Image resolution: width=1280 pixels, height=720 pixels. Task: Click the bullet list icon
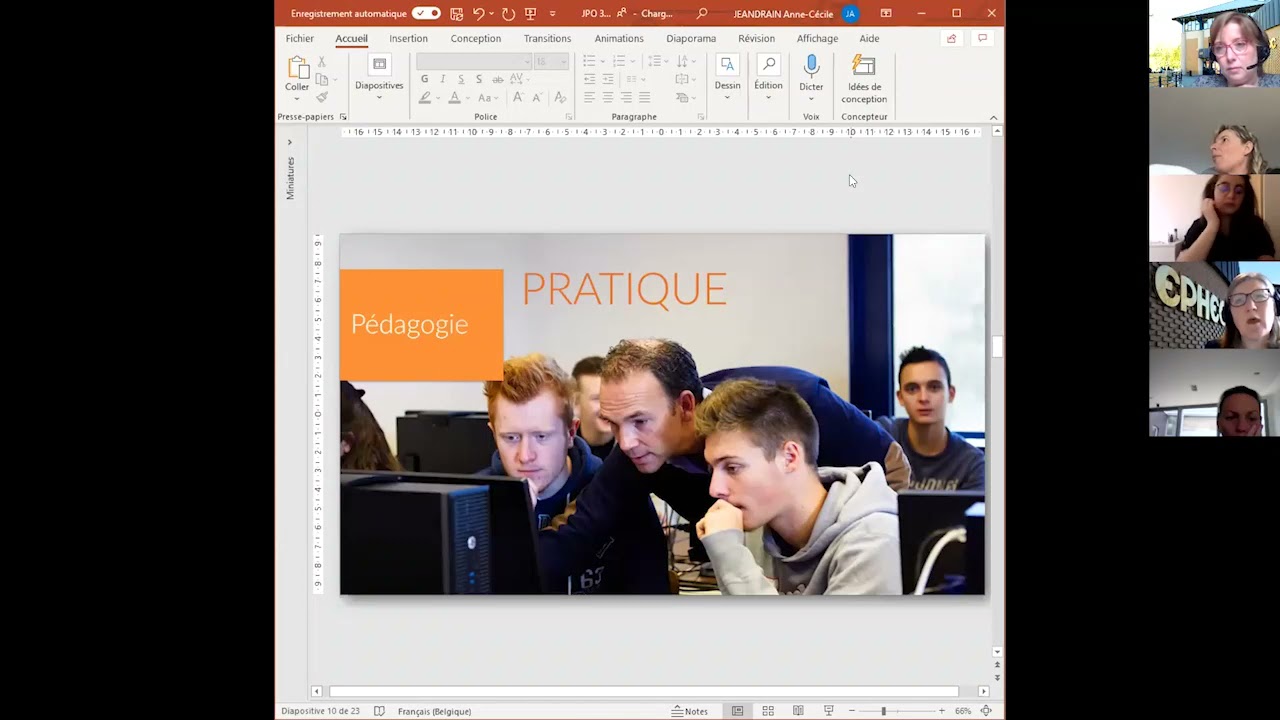pyautogui.click(x=591, y=62)
